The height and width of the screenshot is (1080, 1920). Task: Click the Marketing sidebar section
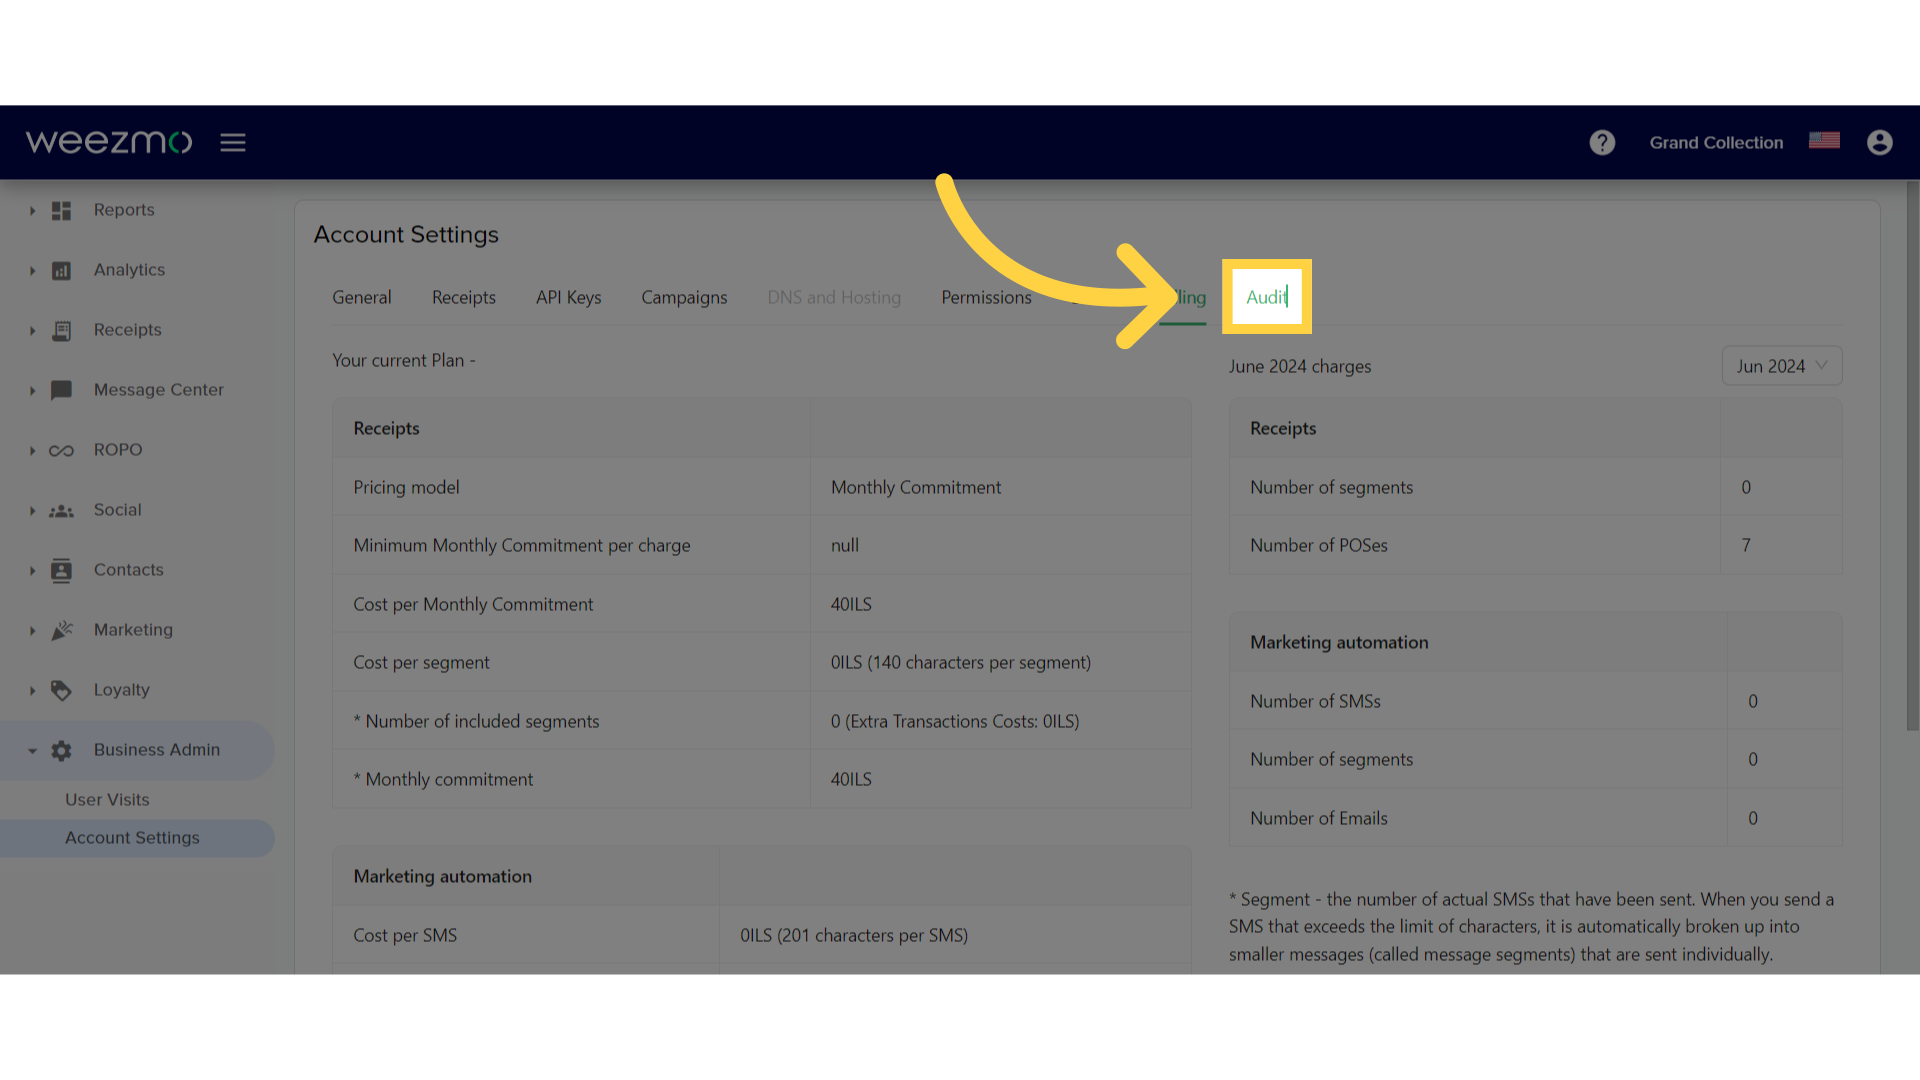click(133, 629)
